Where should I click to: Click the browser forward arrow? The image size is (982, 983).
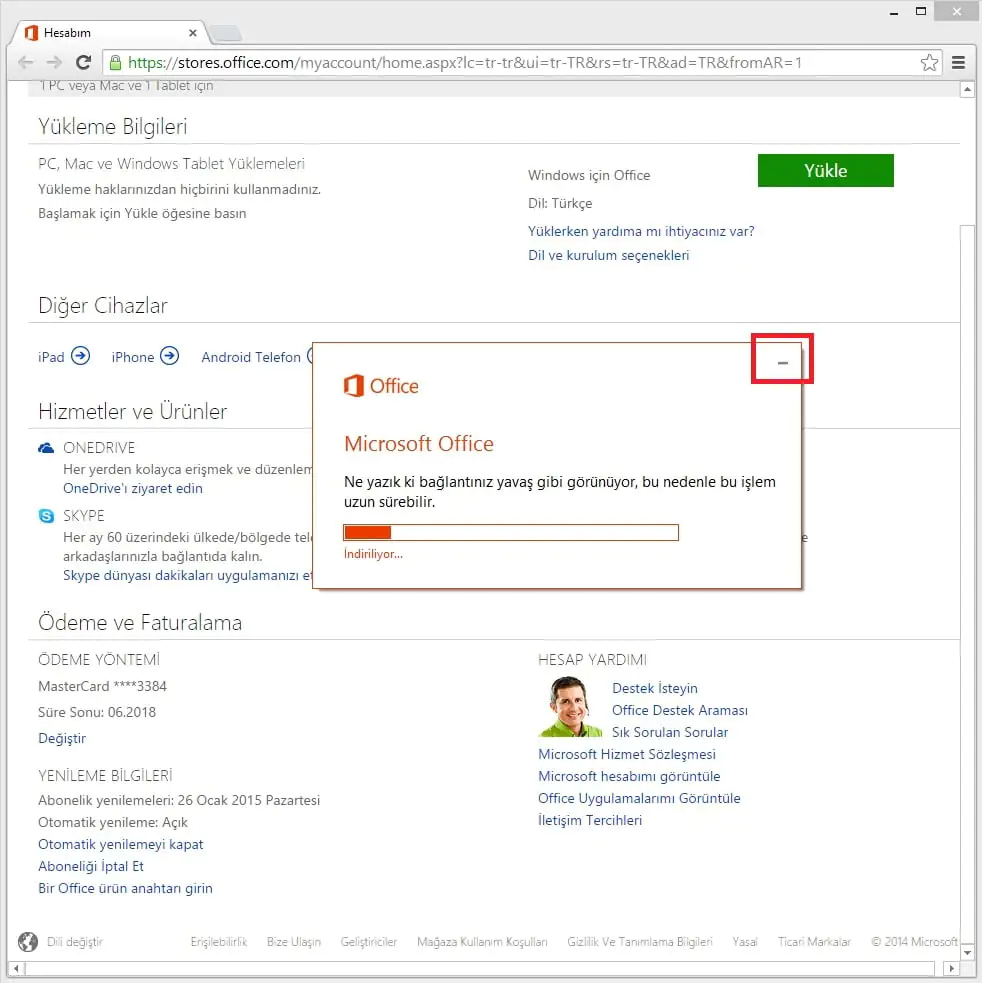tap(55, 63)
